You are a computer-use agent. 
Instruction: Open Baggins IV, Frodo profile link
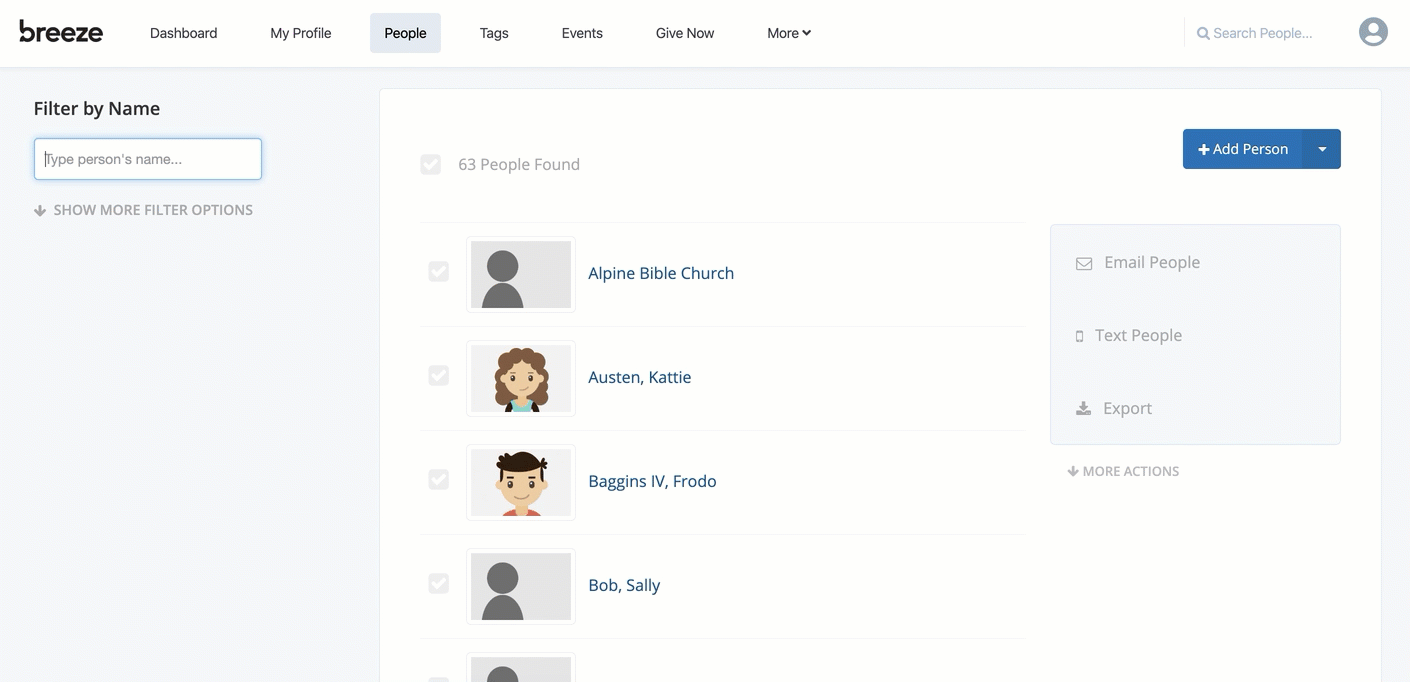point(652,481)
